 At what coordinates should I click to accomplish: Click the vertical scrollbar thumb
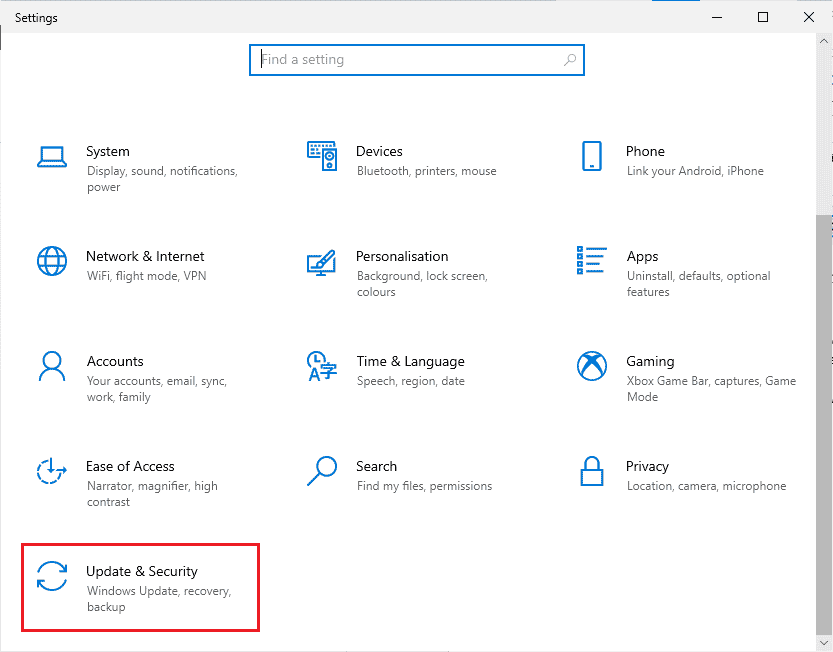pos(824,425)
